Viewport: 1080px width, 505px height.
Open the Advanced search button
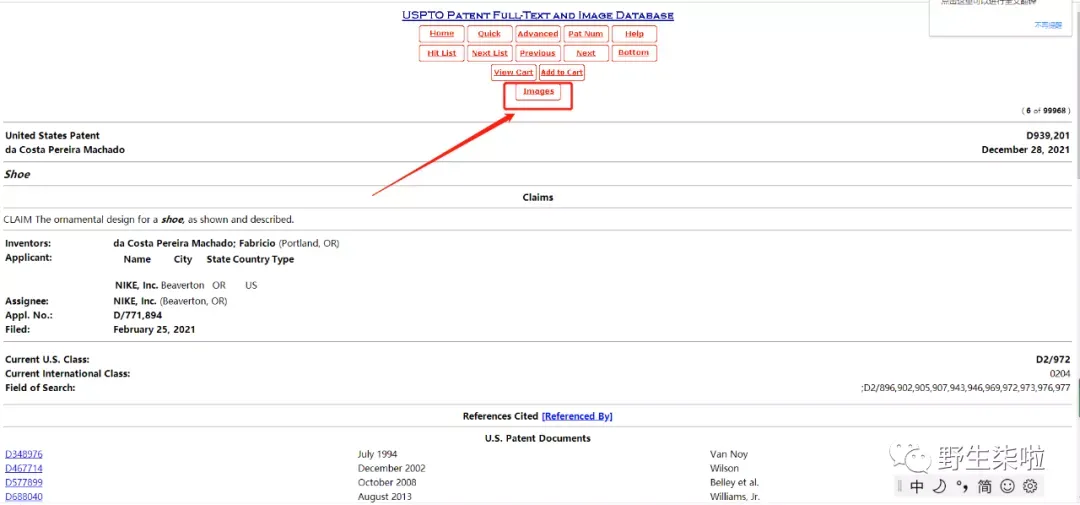(538, 34)
